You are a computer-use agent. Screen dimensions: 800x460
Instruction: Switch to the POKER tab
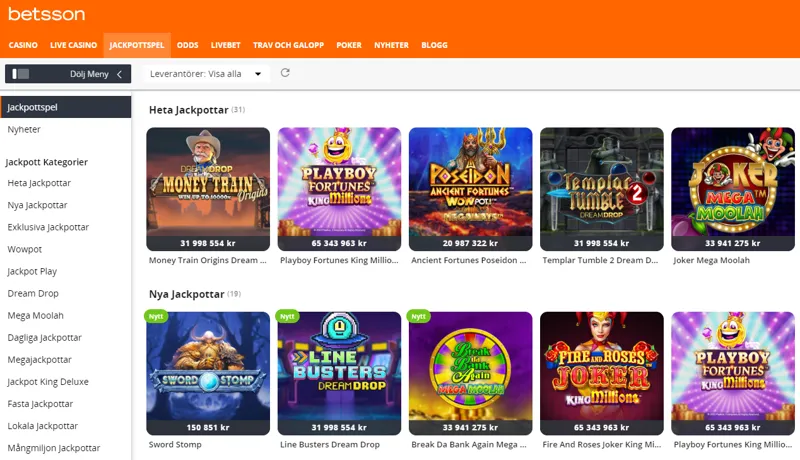coord(349,45)
